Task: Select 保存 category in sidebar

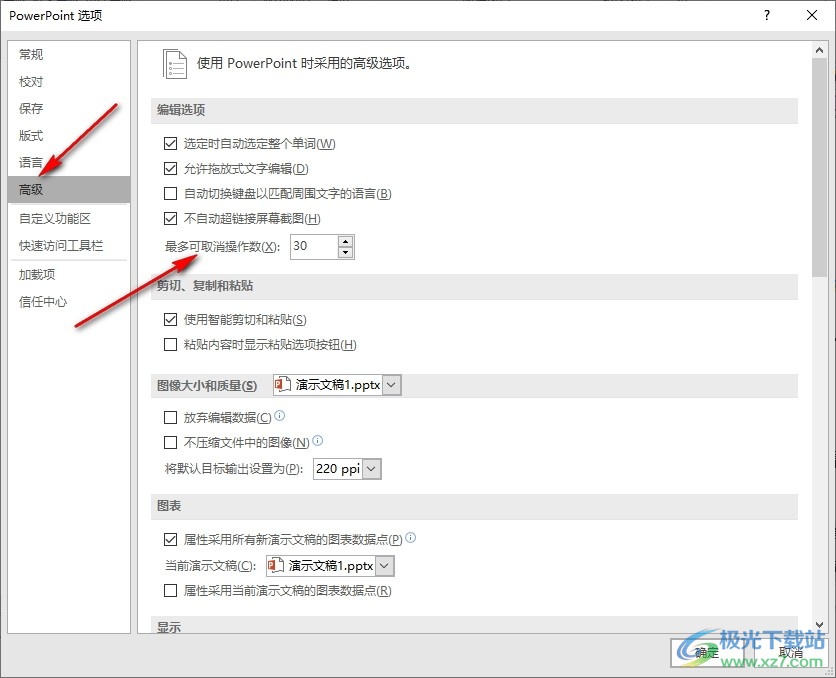Action: tap(69, 109)
